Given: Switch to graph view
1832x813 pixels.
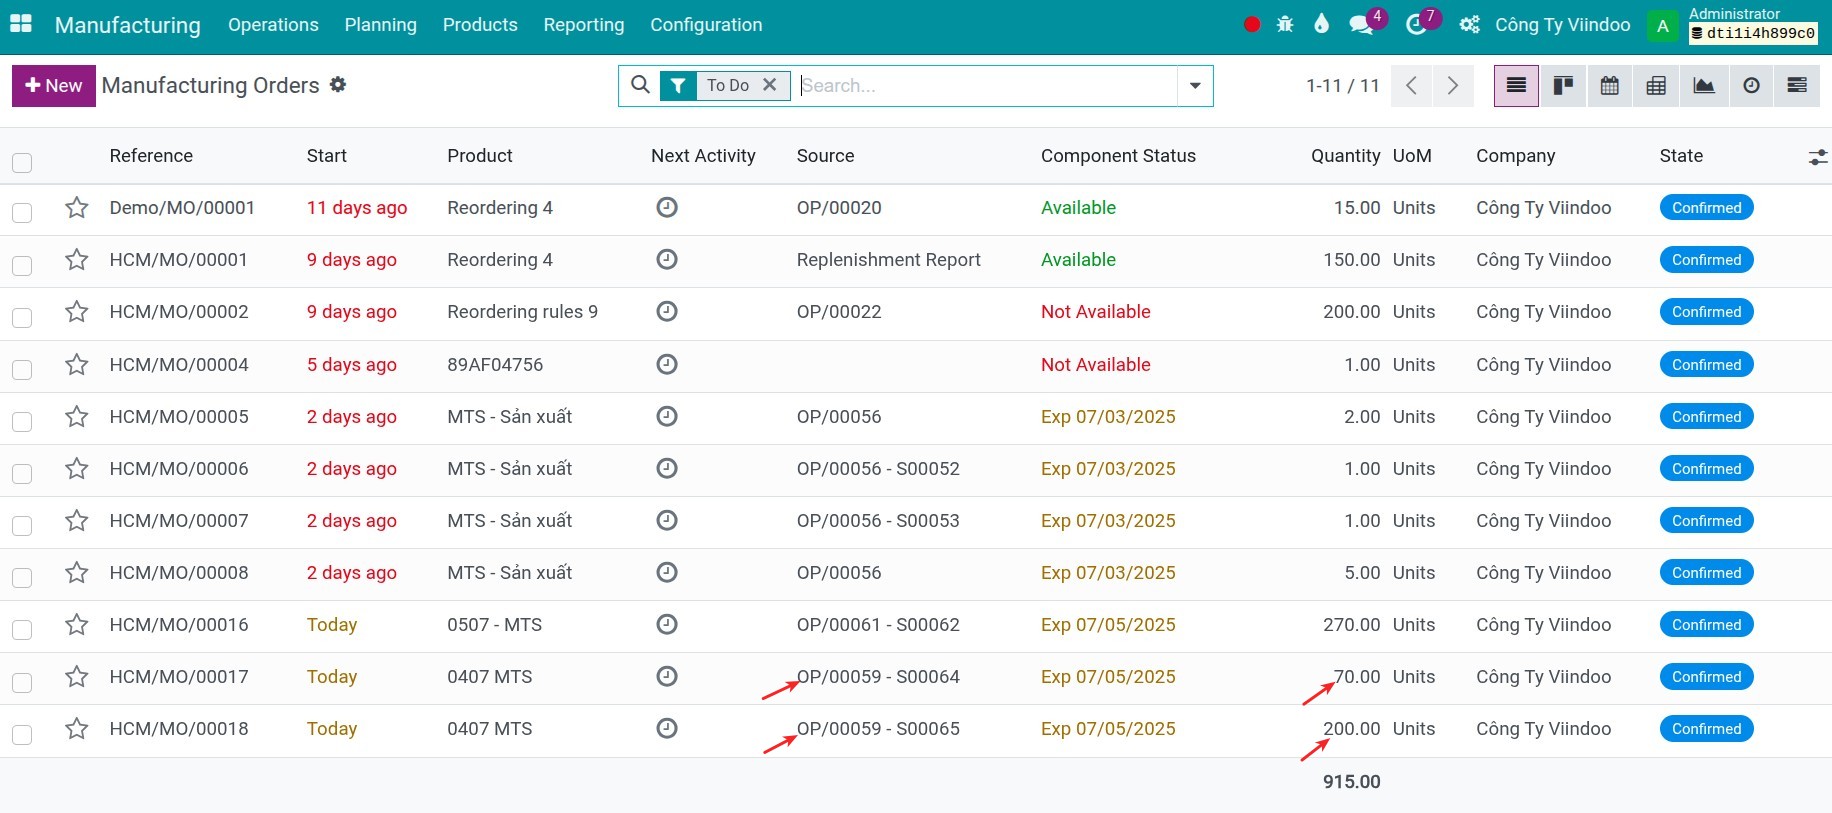Looking at the screenshot, I should [x=1703, y=86].
